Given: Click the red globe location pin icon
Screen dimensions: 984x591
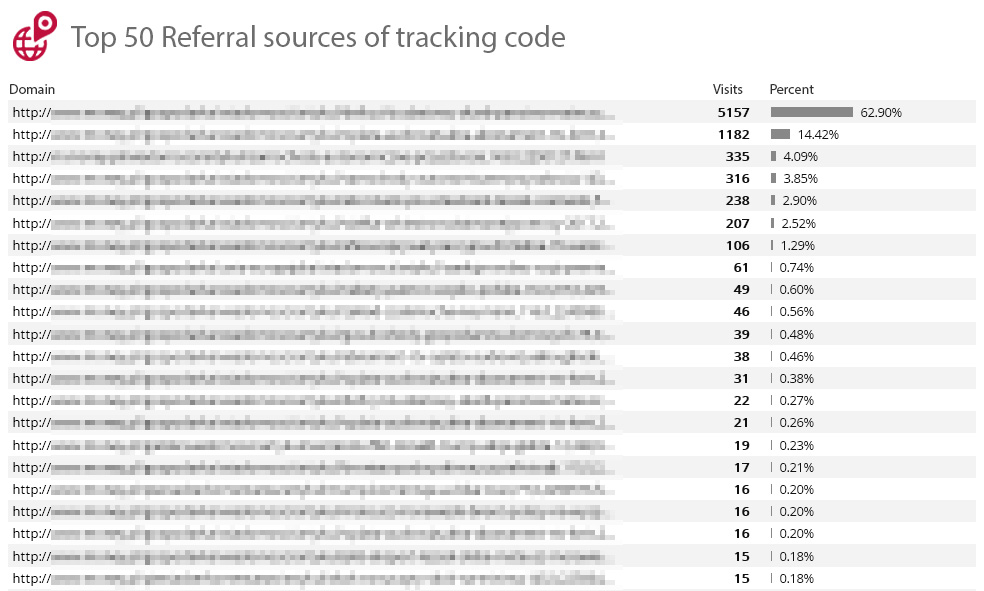Looking at the screenshot, I should 35,36.
